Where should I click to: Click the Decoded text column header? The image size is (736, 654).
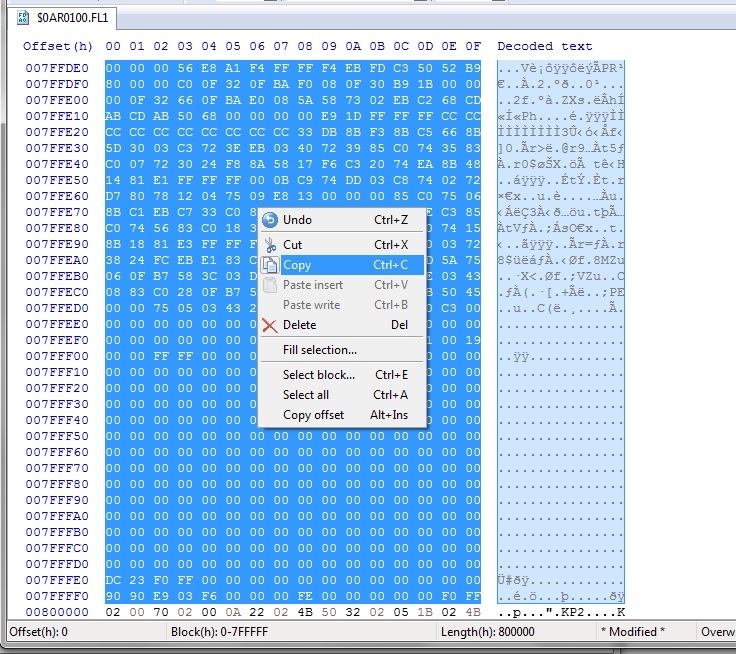[544, 46]
